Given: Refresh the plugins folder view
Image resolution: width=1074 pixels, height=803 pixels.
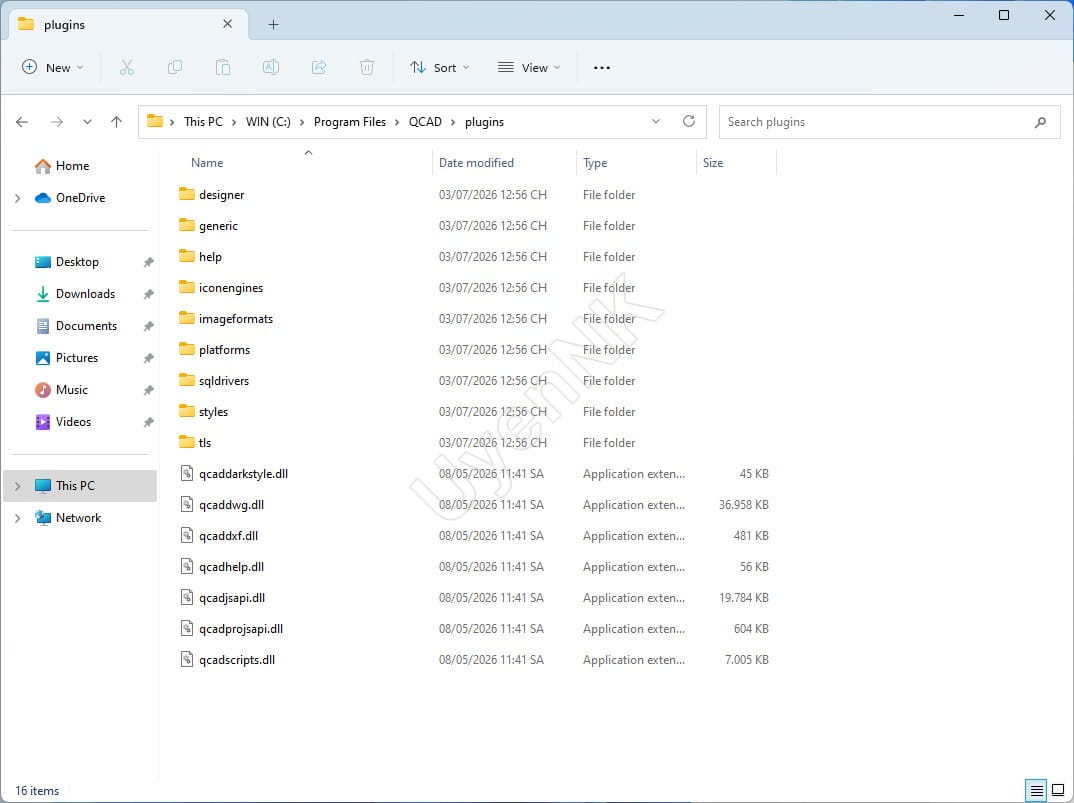Looking at the screenshot, I should (688, 121).
